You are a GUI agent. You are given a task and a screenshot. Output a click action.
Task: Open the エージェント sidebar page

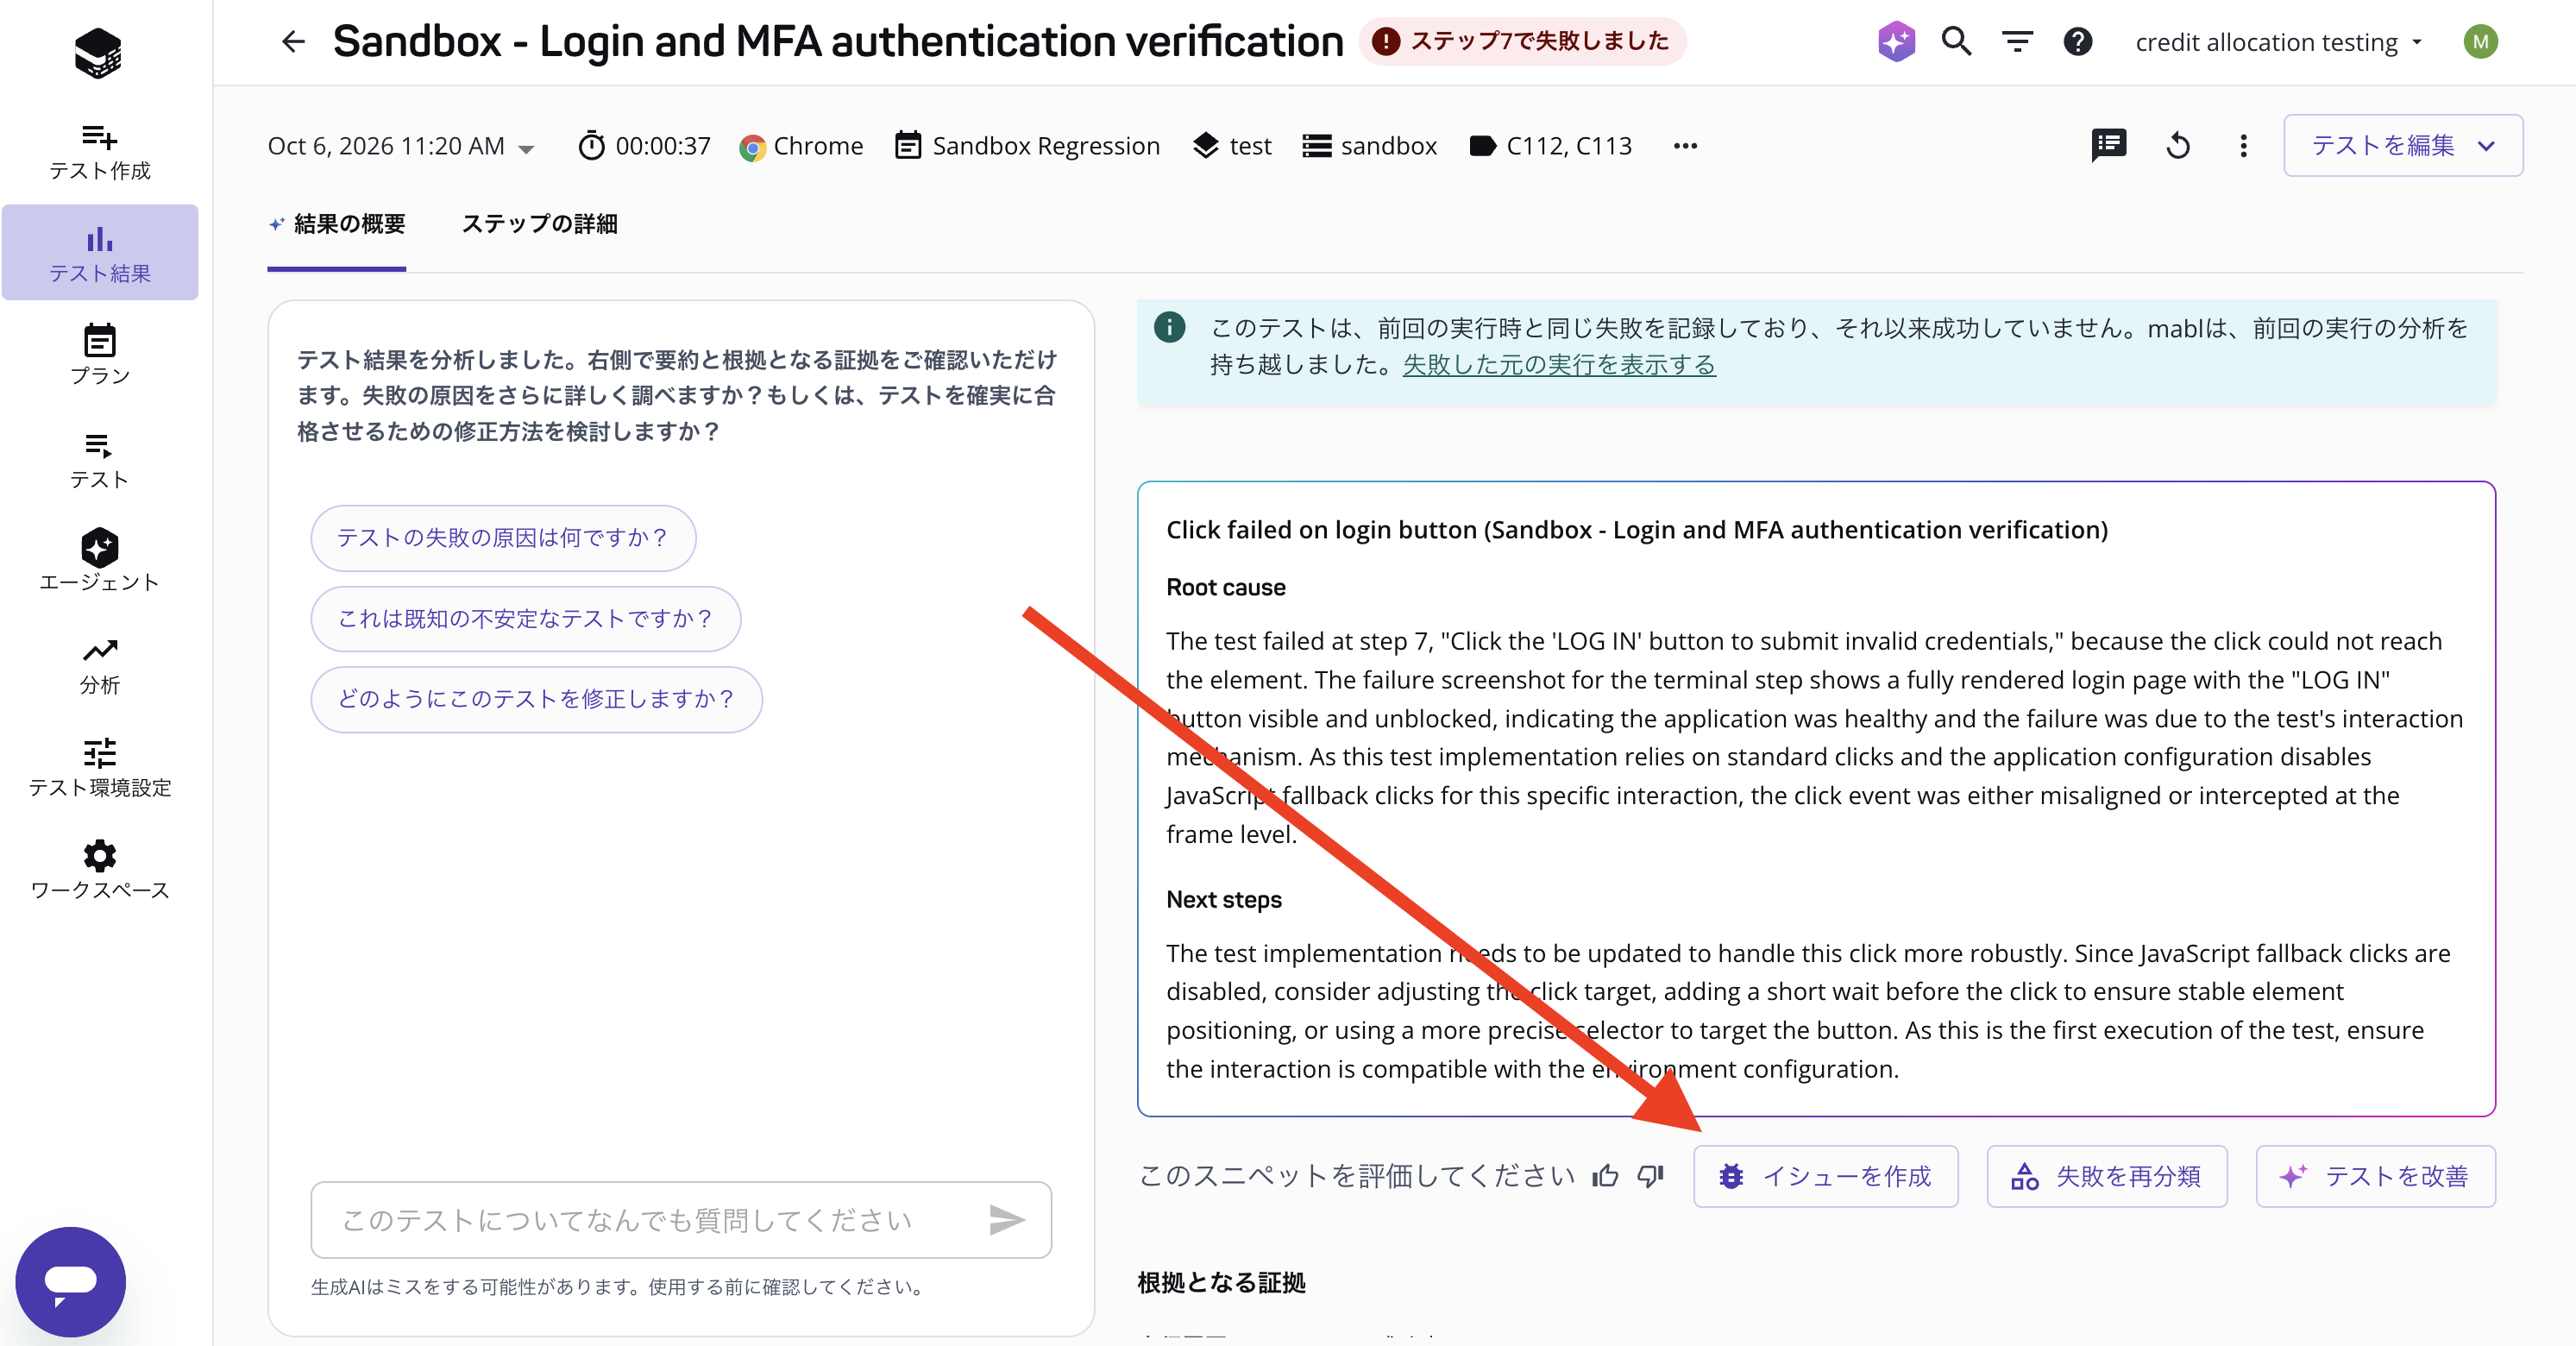point(100,561)
